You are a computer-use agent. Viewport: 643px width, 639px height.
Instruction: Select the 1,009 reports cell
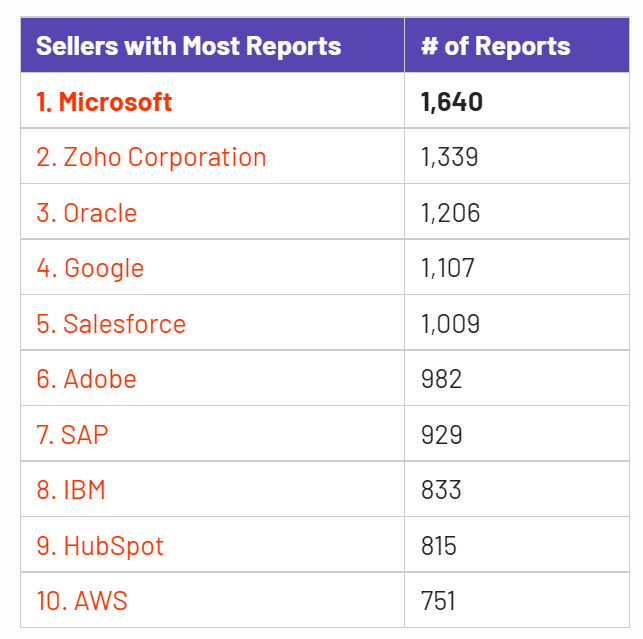[451, 324]
